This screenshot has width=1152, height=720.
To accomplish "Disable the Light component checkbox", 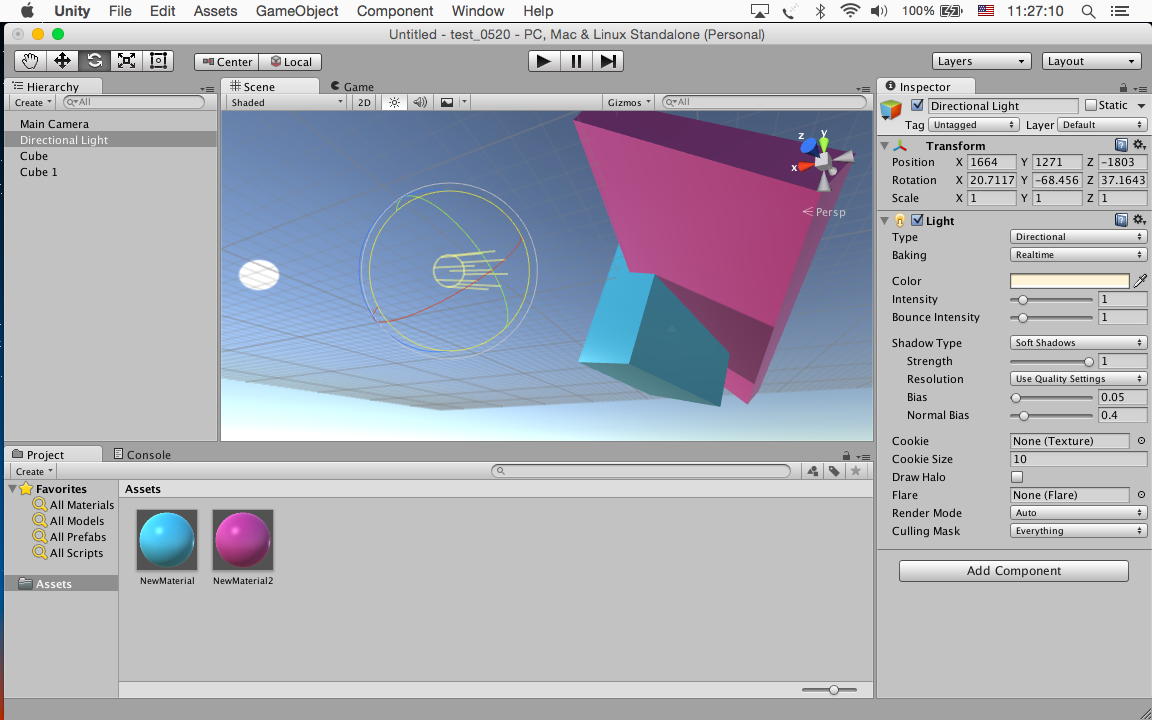I will (917, 220).
